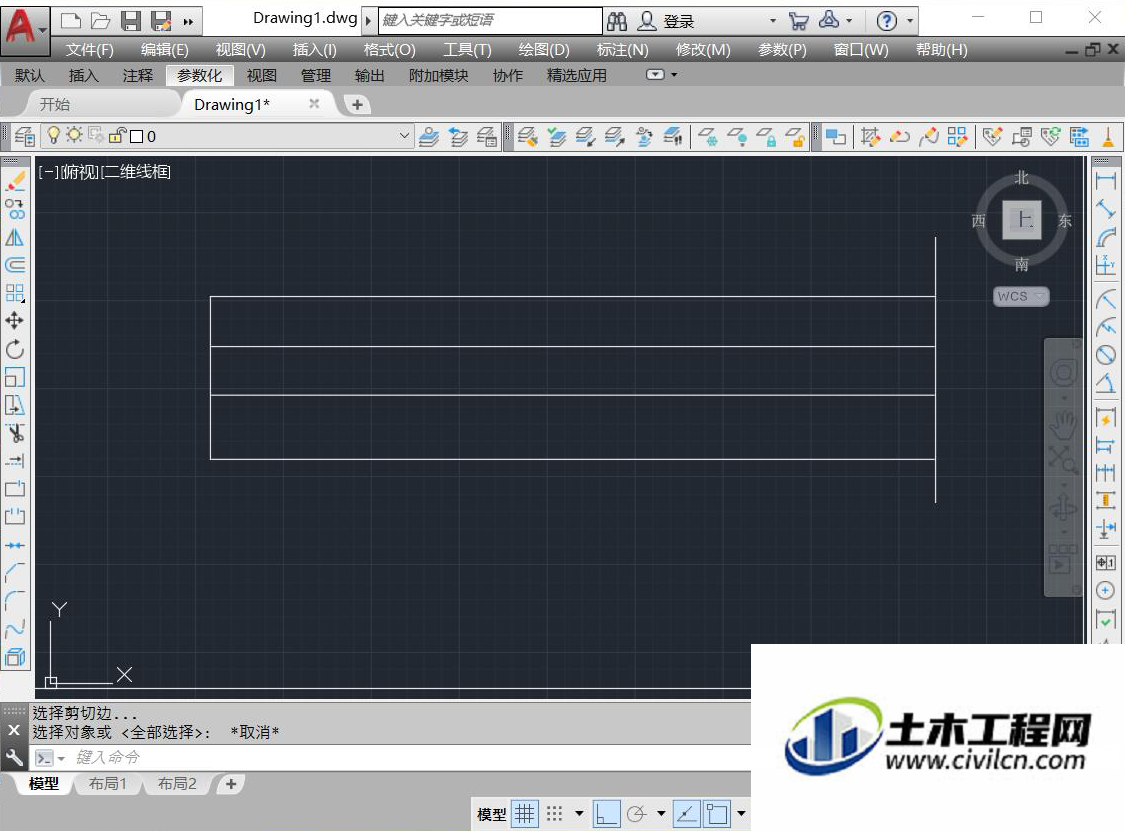Select the Offset tool
This screenshot has height=831, width=1125.
pos(15,266)
